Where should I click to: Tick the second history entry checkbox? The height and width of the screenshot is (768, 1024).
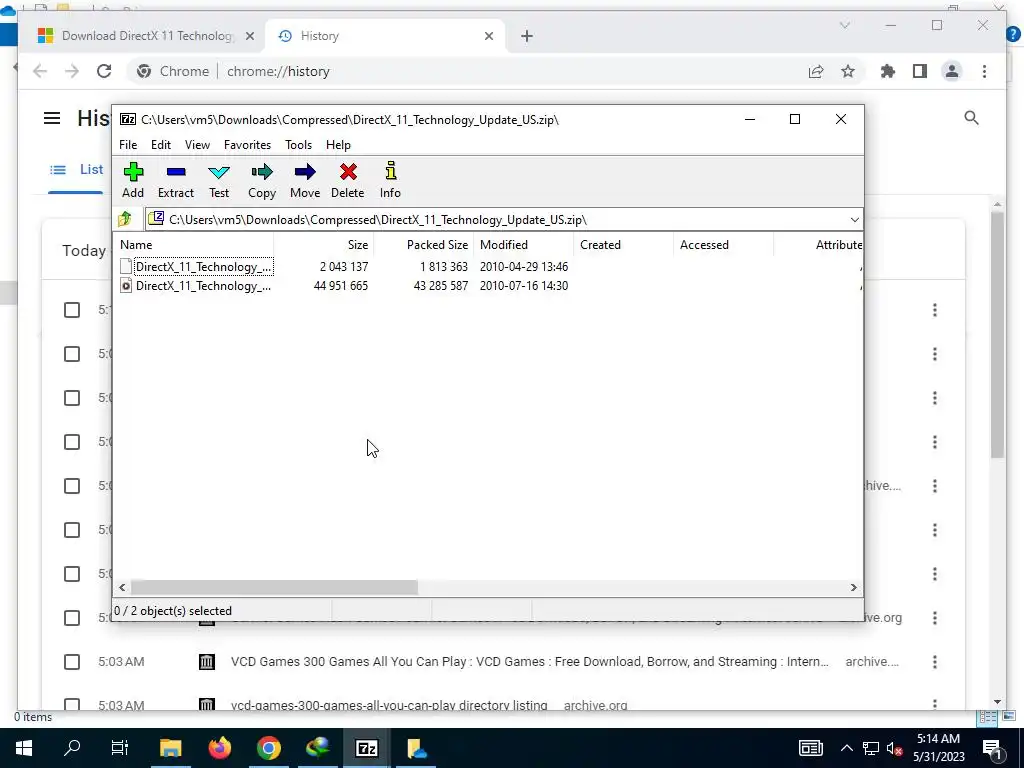click(72, 354)
